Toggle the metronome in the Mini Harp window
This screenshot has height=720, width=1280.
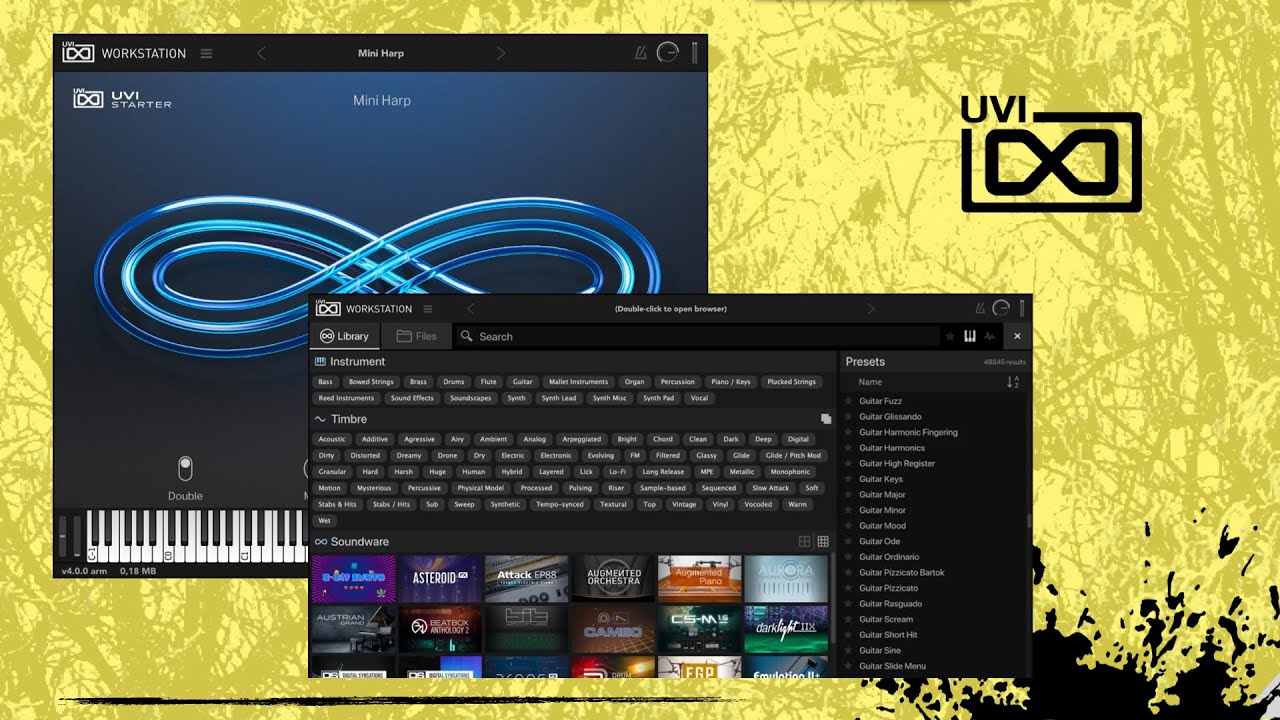pos(641,54)
